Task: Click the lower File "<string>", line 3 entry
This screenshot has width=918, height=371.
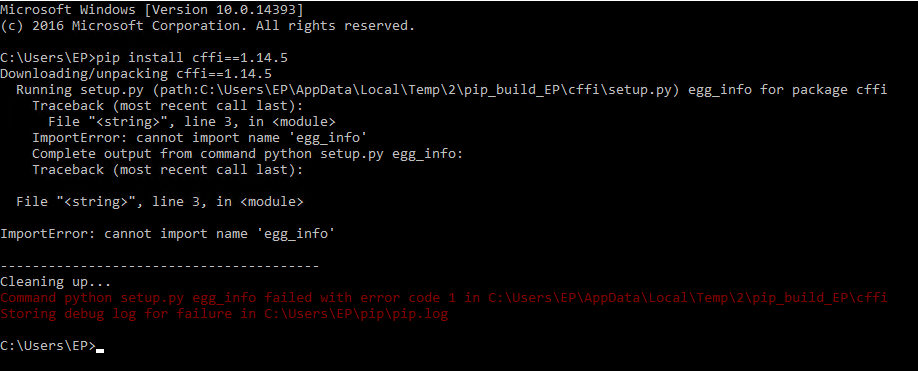Action: pos(160,202)
